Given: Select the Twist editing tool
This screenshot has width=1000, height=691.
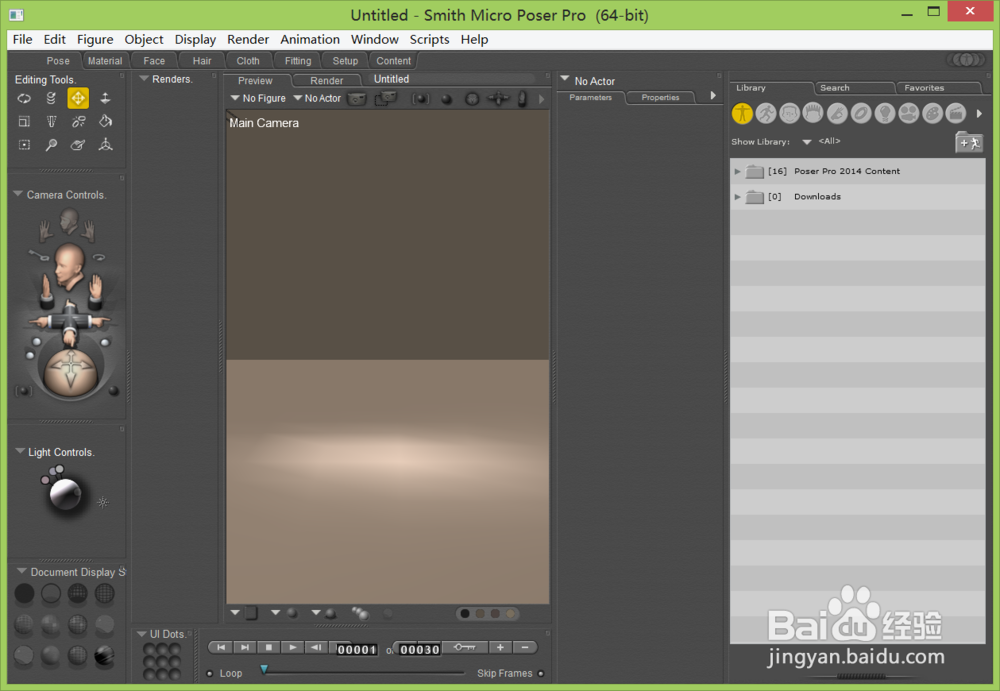Looking at the screenshot, I should [51, 98].
